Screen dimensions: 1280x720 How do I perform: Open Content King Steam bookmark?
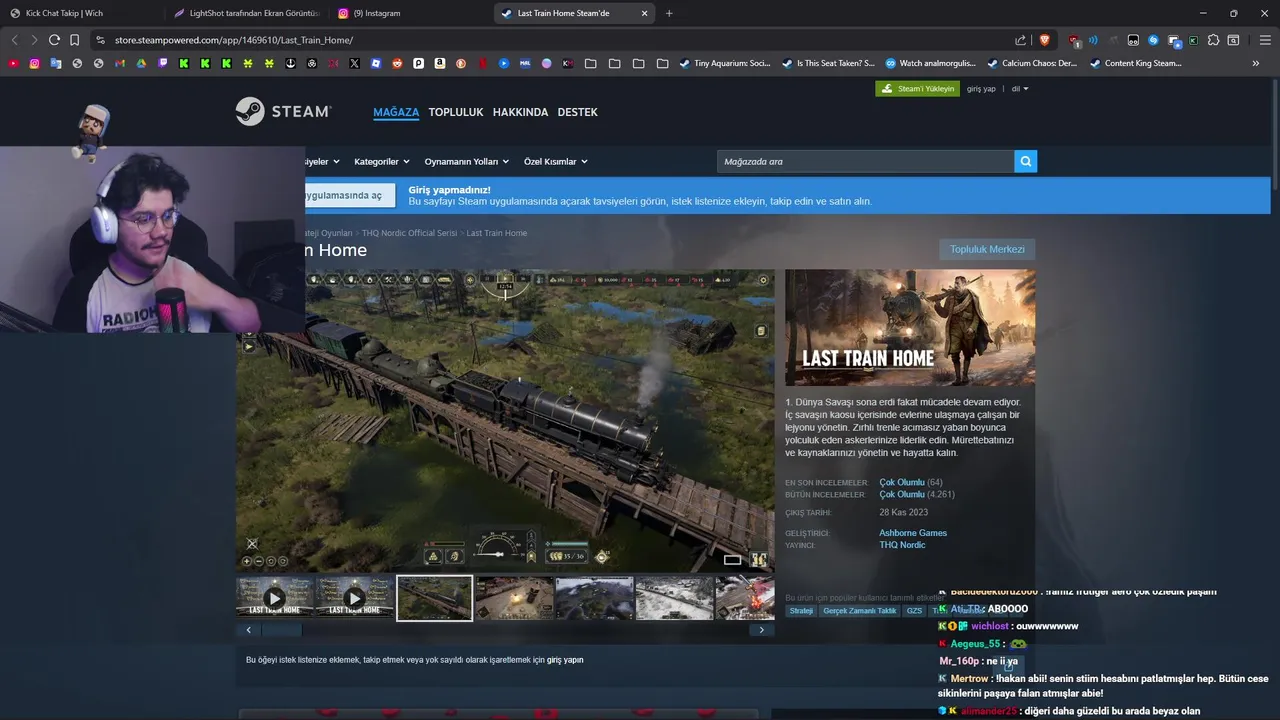click(1135, 63)
